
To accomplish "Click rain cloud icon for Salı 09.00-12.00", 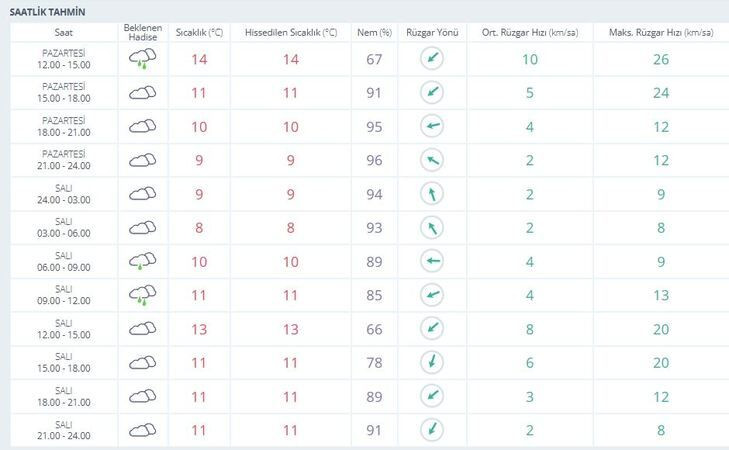I will coord(143,295).
